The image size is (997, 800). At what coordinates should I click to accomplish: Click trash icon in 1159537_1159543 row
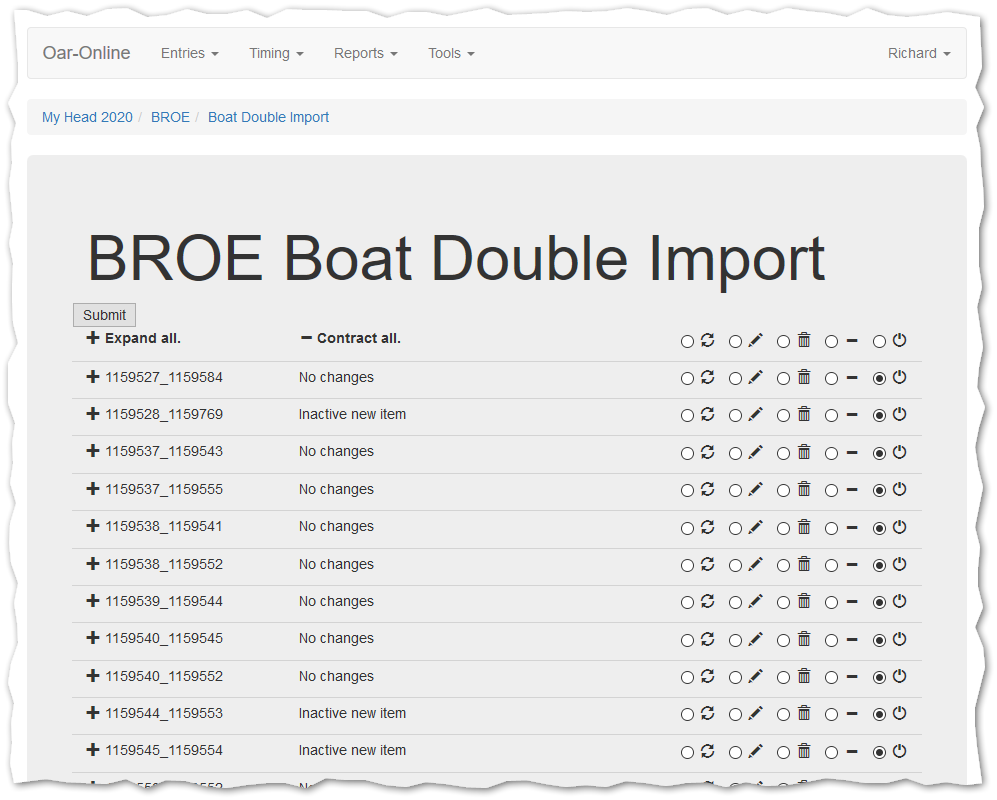coord(803,452)
